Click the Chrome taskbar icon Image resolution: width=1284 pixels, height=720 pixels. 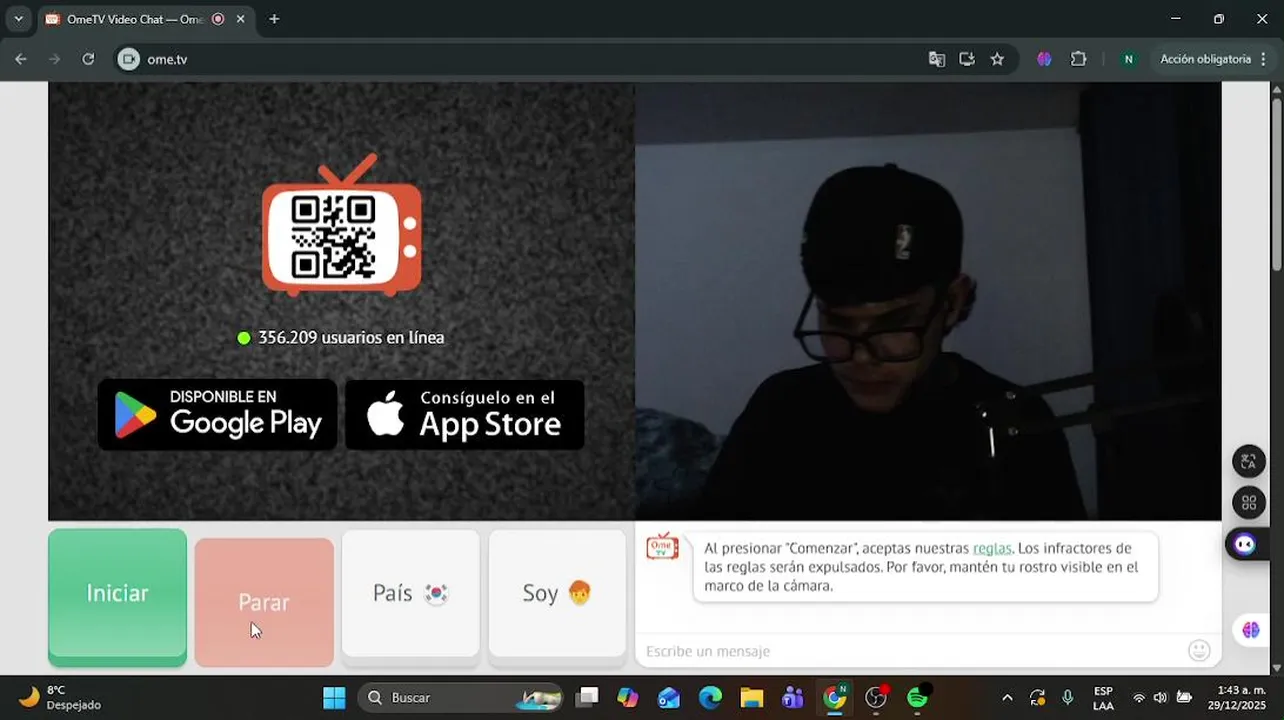click(x=834, y=697)
